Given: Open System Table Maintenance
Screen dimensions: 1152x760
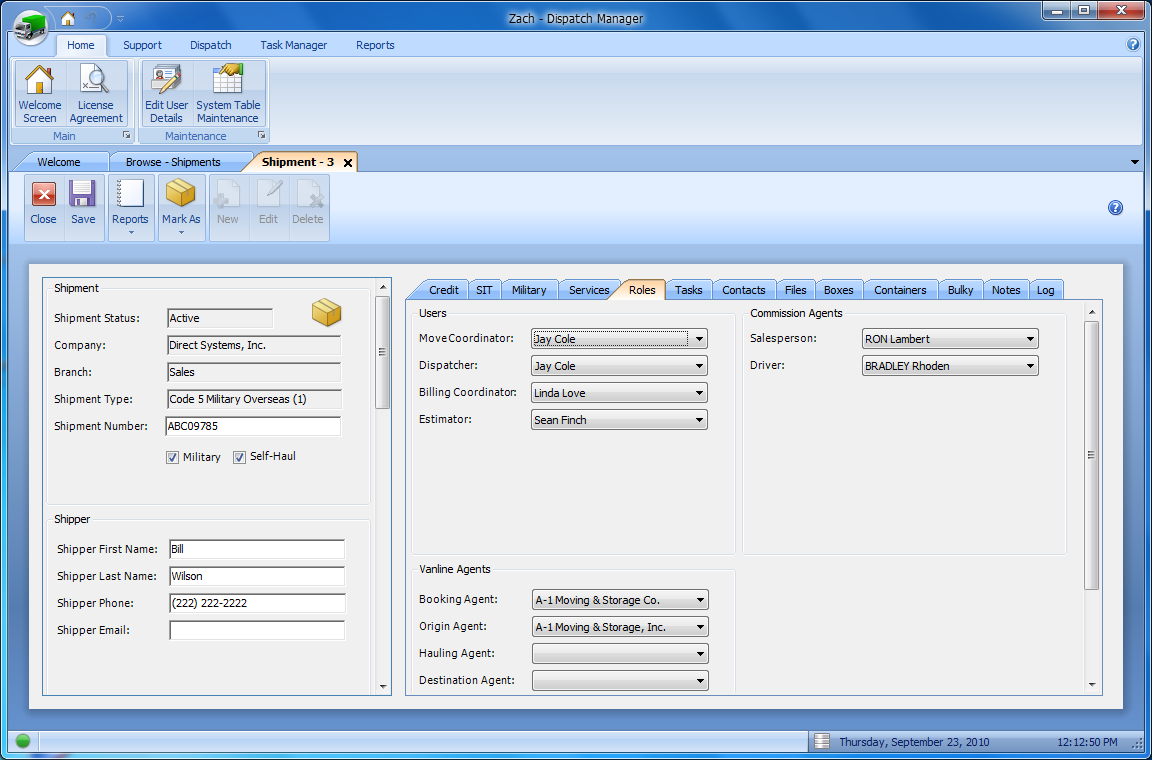Looking at the screenshot, I should pos(227,81).
